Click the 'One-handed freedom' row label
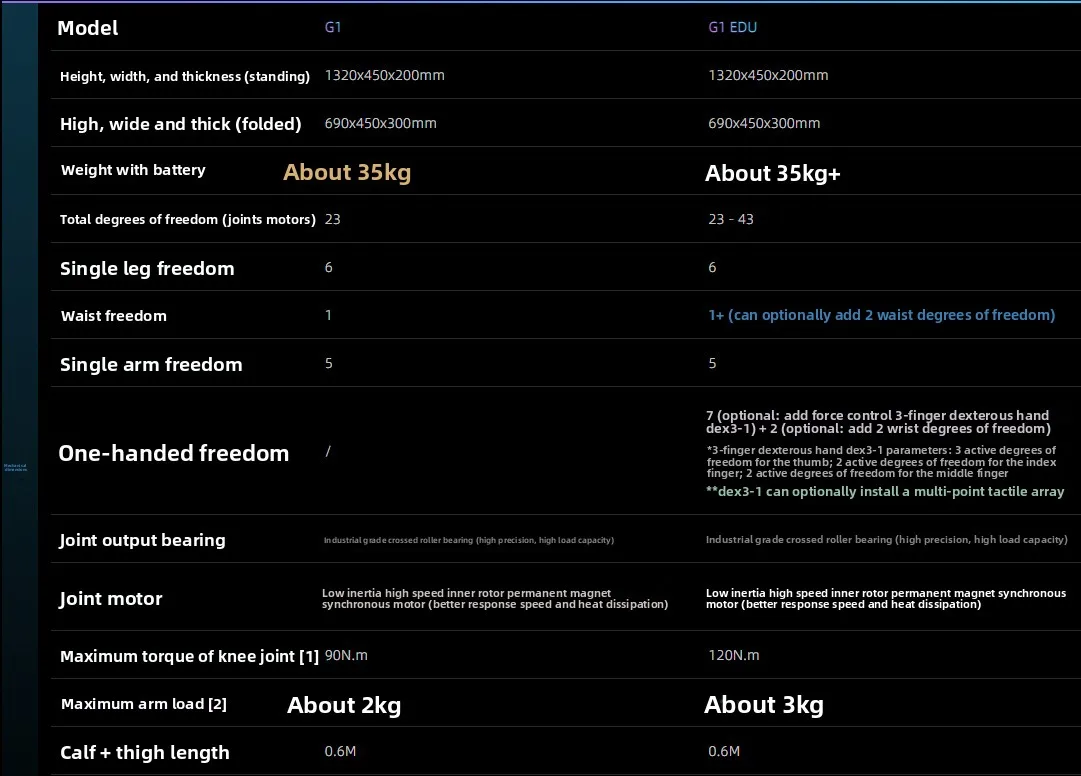 174,453
